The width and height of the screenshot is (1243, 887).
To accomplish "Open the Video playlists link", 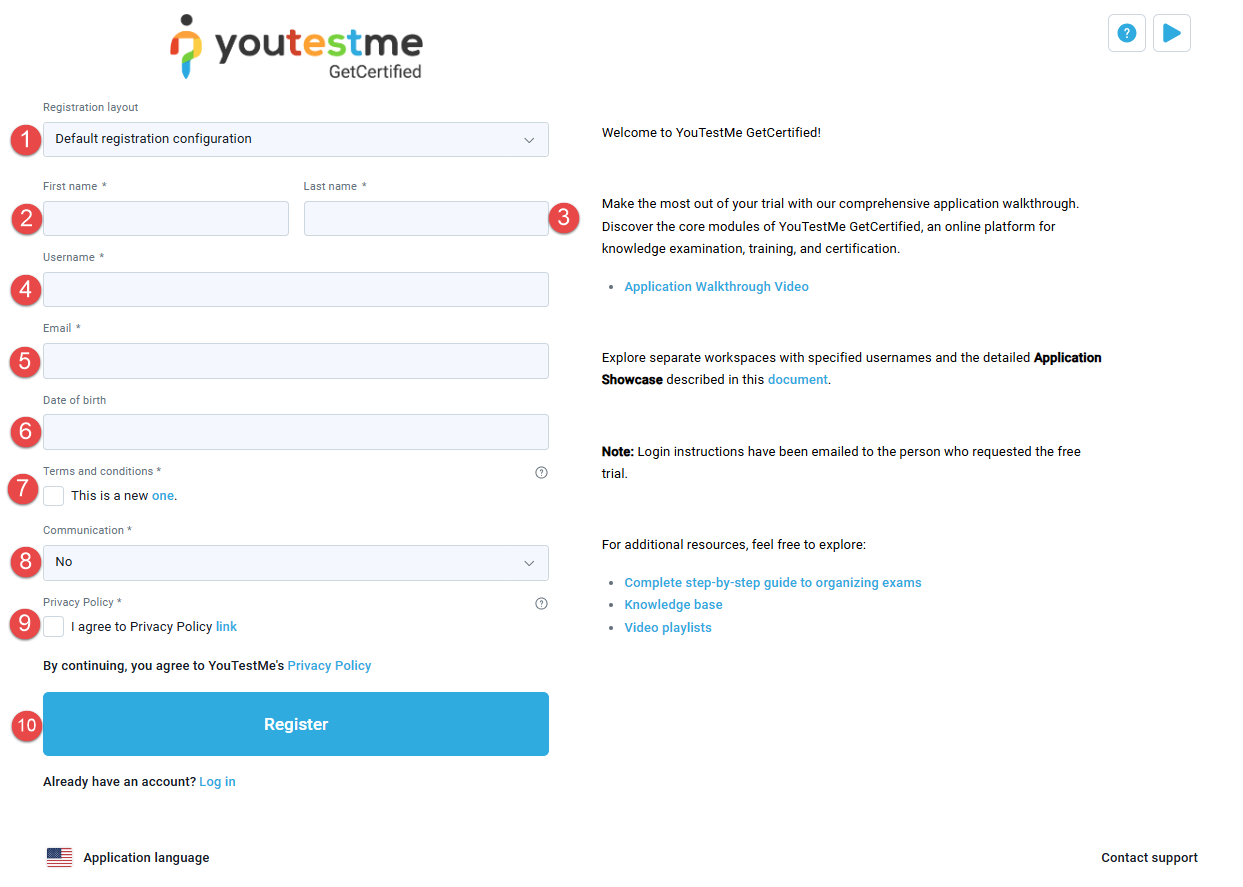I will coord(668,628).
